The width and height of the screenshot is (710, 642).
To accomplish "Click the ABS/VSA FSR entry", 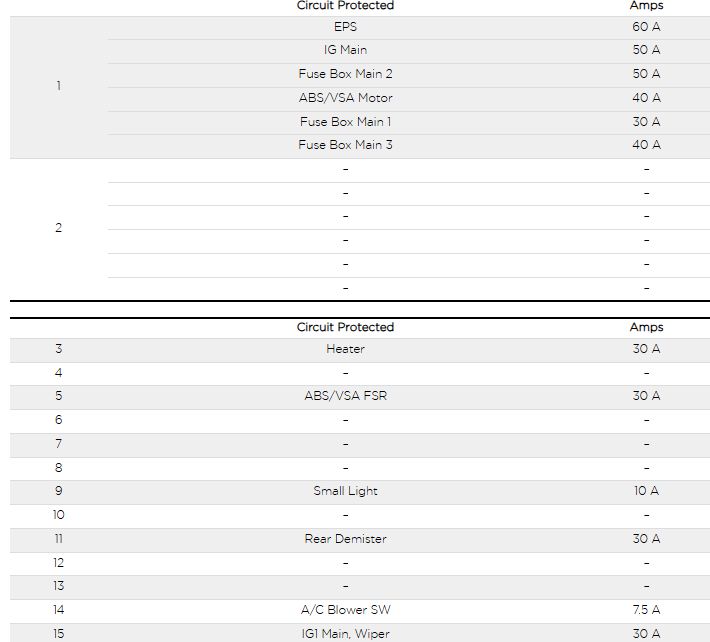I will [345, 396].
